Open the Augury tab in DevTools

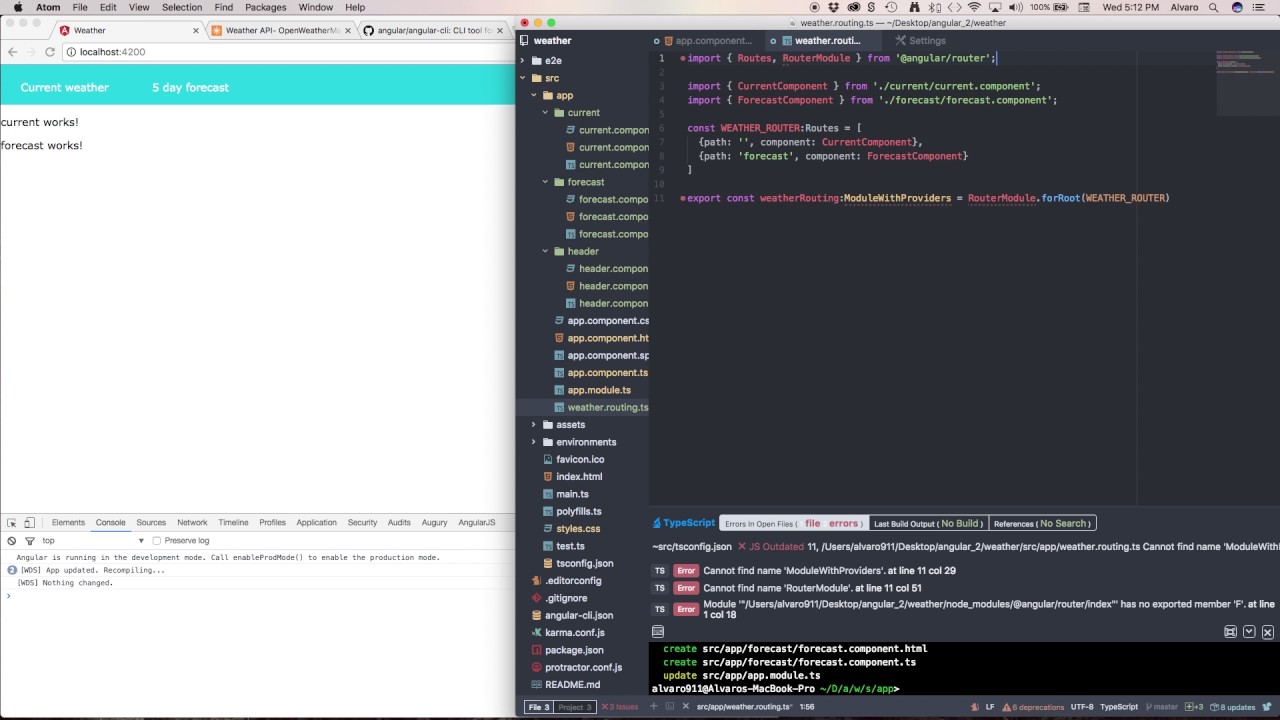click(x=434, y=523)
